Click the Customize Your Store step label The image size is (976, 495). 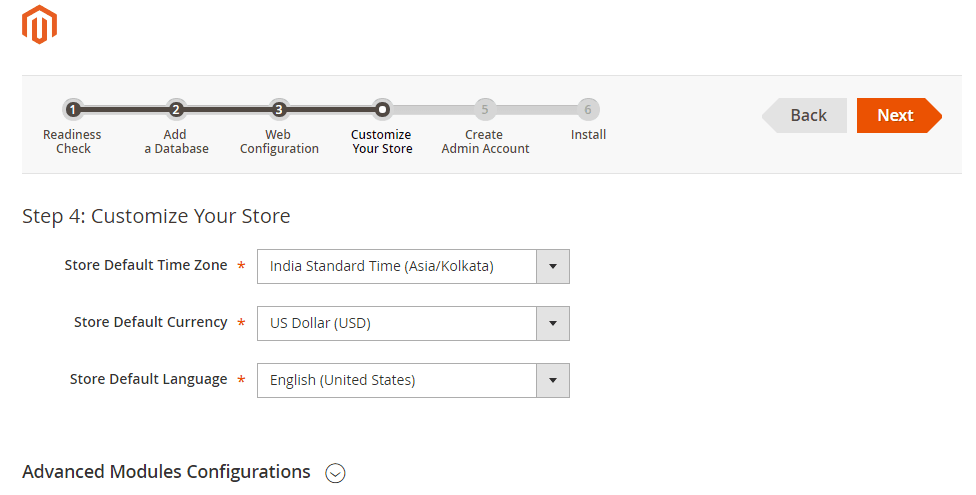pos(382,141)
